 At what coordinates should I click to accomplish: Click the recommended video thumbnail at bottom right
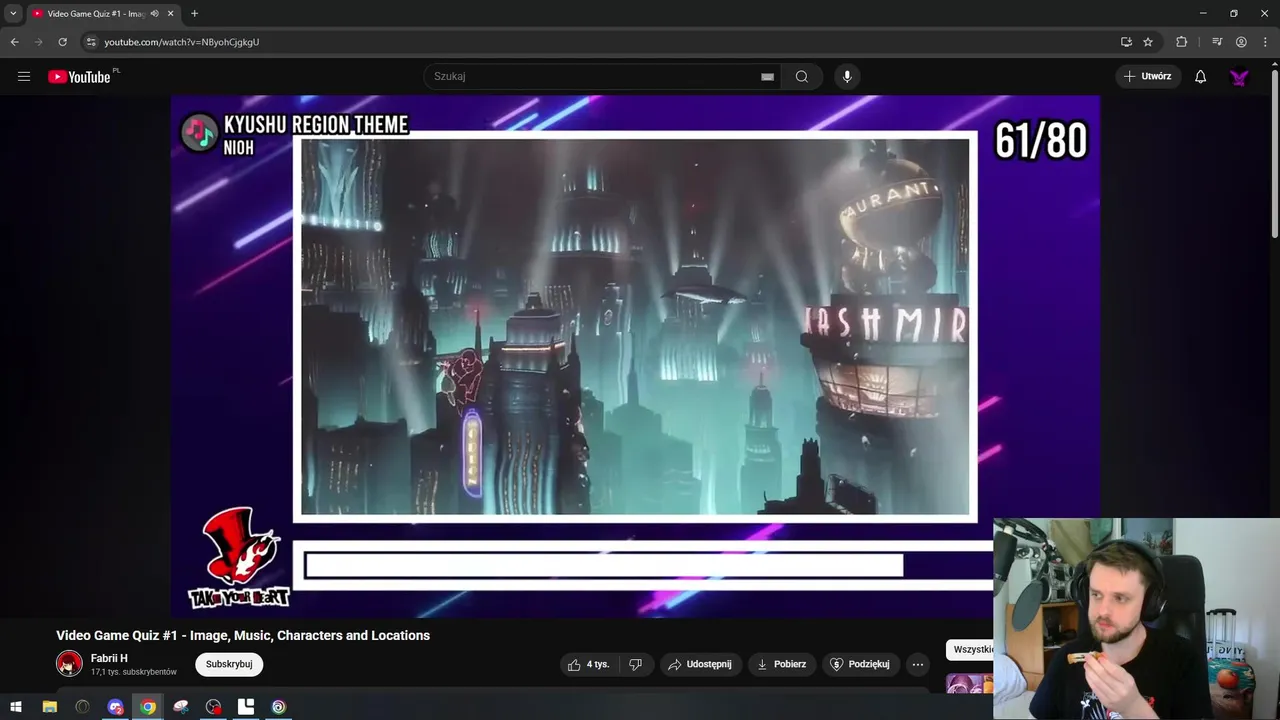[x=969, y=684]
